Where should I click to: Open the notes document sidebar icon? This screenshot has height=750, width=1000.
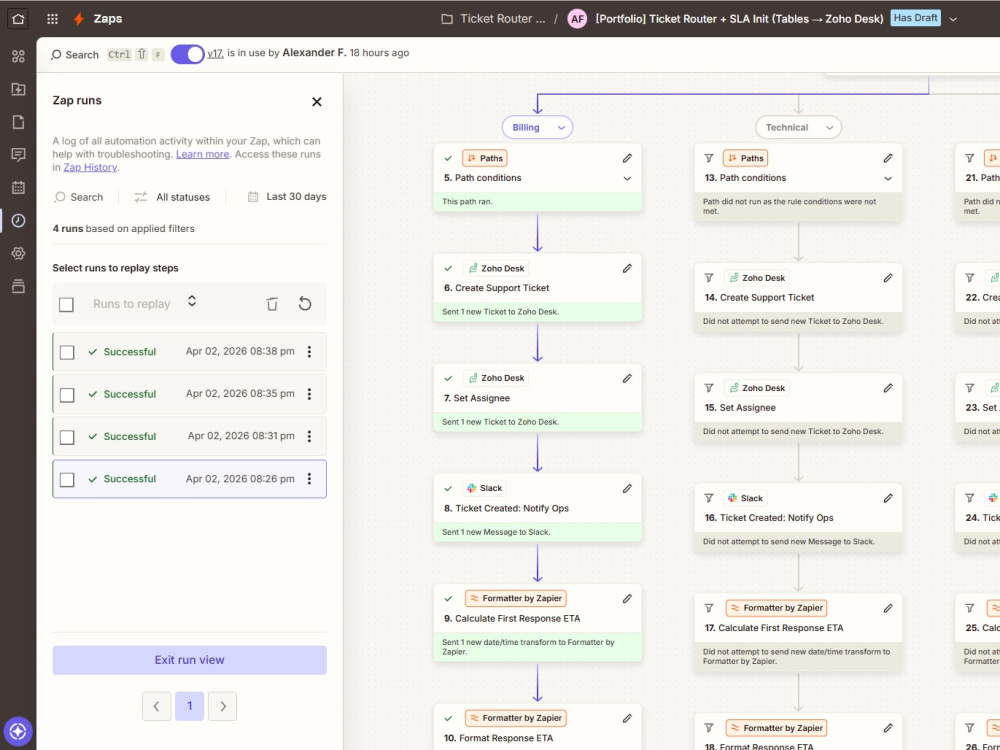click(x=18, y=122)
